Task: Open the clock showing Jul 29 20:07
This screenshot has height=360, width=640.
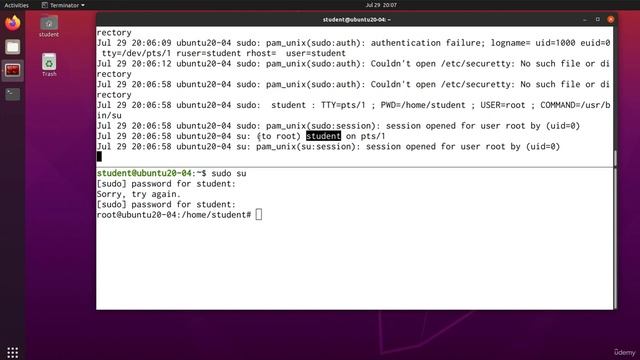Action: [381, 5]
